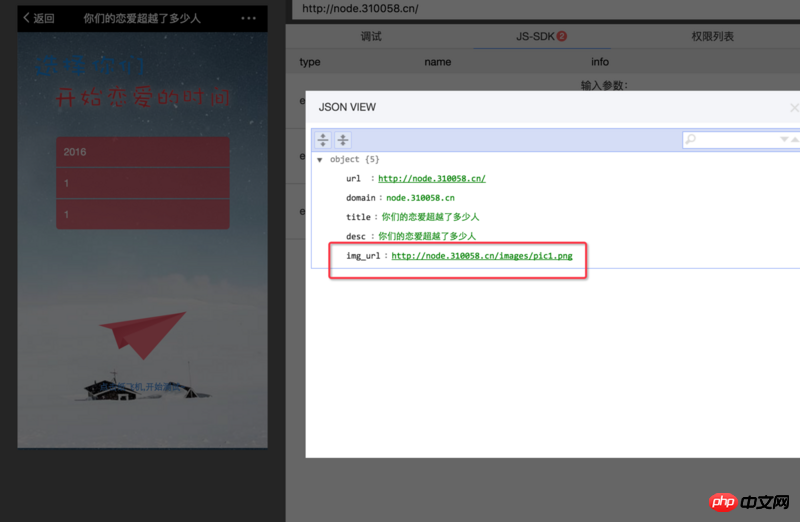Viewport: 800px width, 522px height.
Task: Click the title value 你们的恋爱超越了多少人
Action: [x=430, y=217]
